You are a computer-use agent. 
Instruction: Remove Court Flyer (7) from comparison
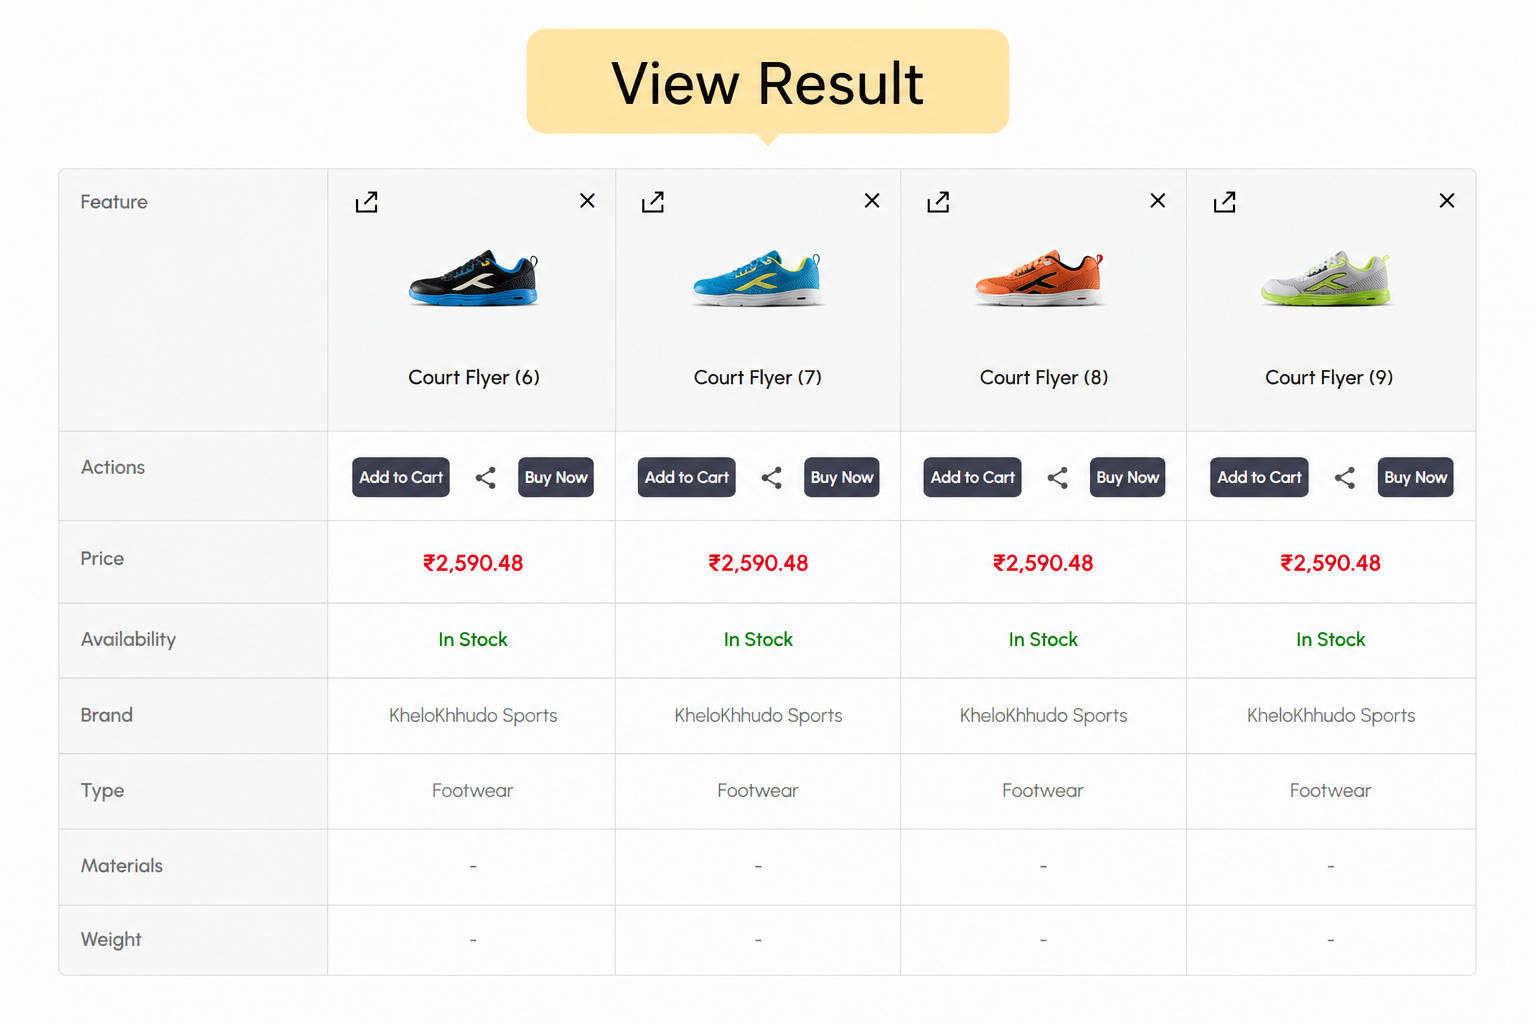pyautogui.click(x=872, y=201)
